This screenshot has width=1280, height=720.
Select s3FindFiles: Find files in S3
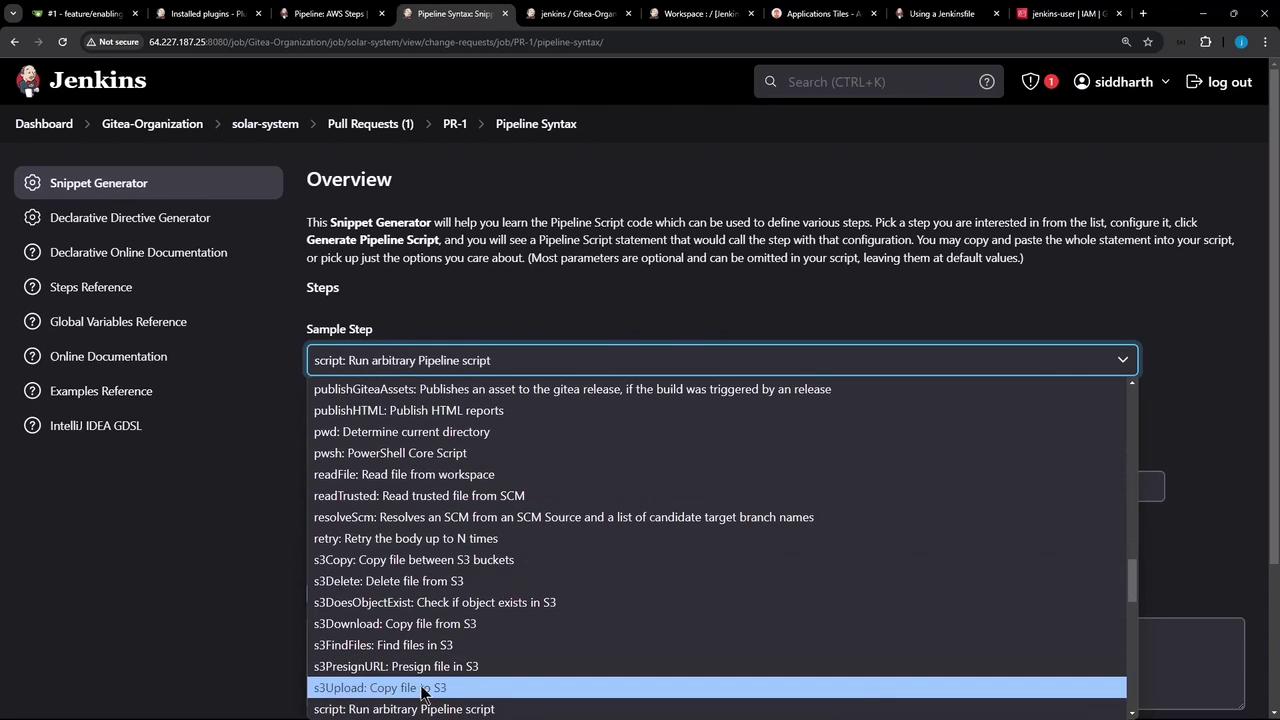point(716,645)
